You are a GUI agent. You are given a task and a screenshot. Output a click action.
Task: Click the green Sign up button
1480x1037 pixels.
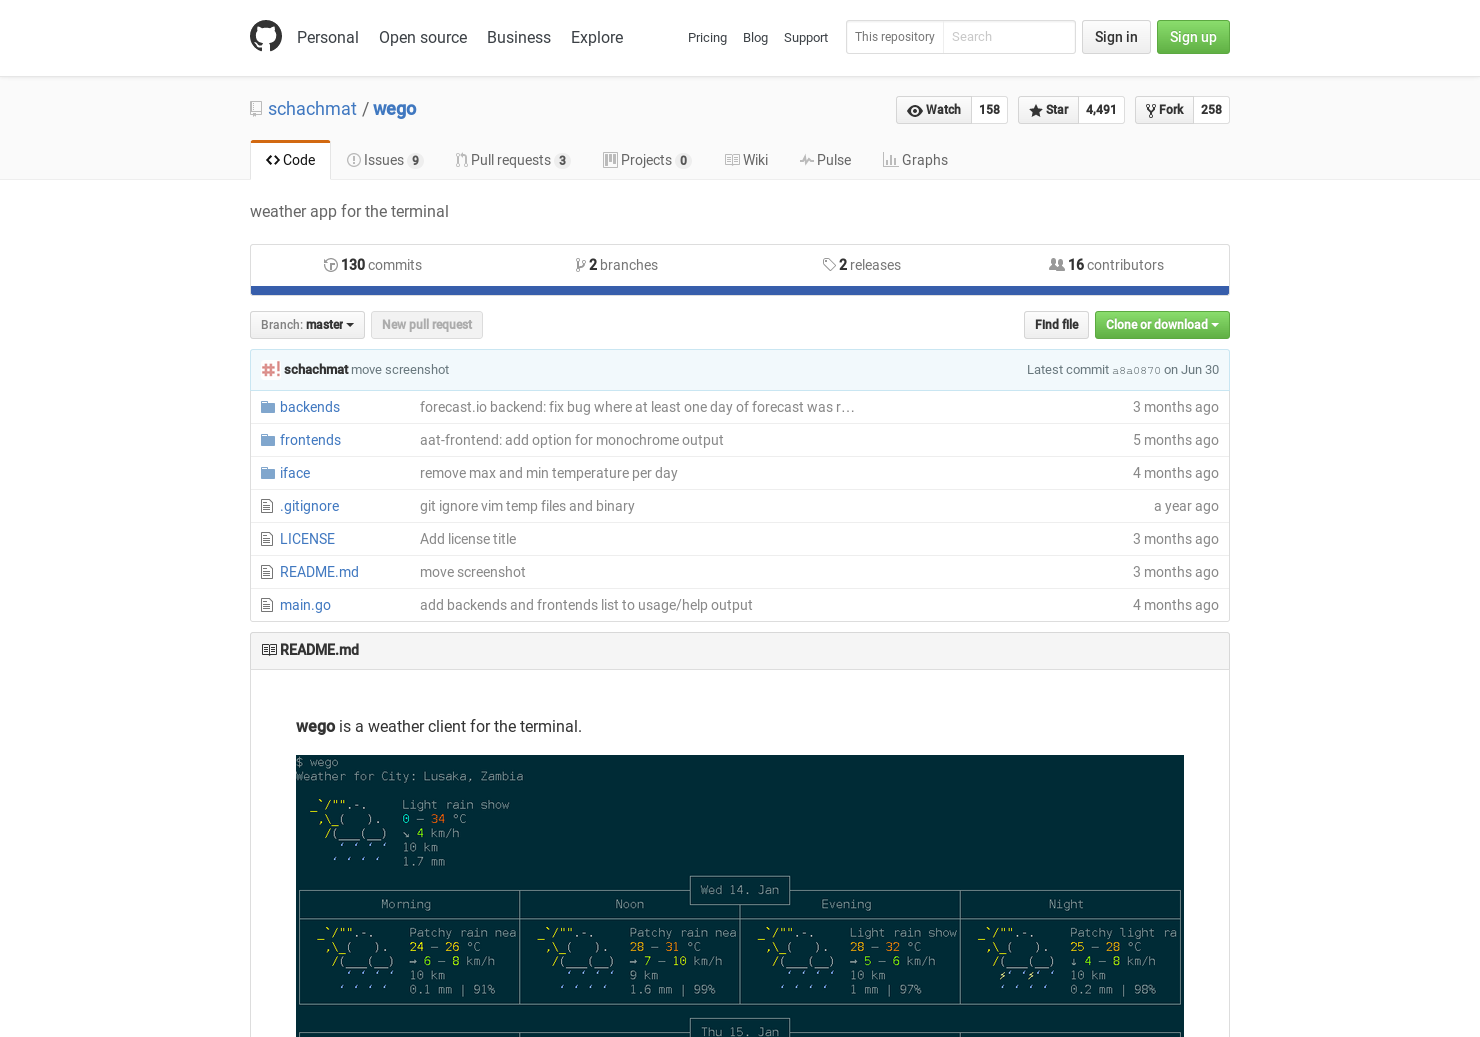pos(1193,37)
